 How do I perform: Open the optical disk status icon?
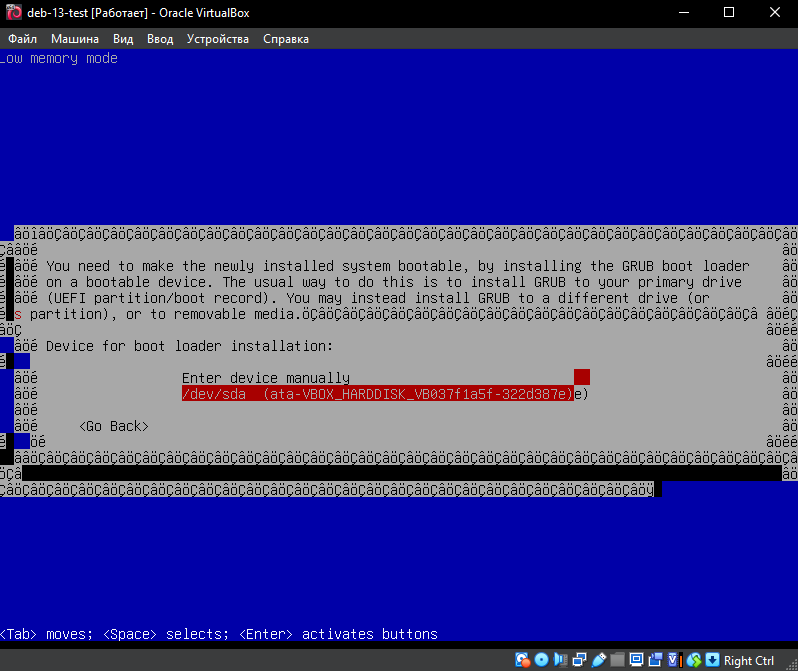pos(542,660)
